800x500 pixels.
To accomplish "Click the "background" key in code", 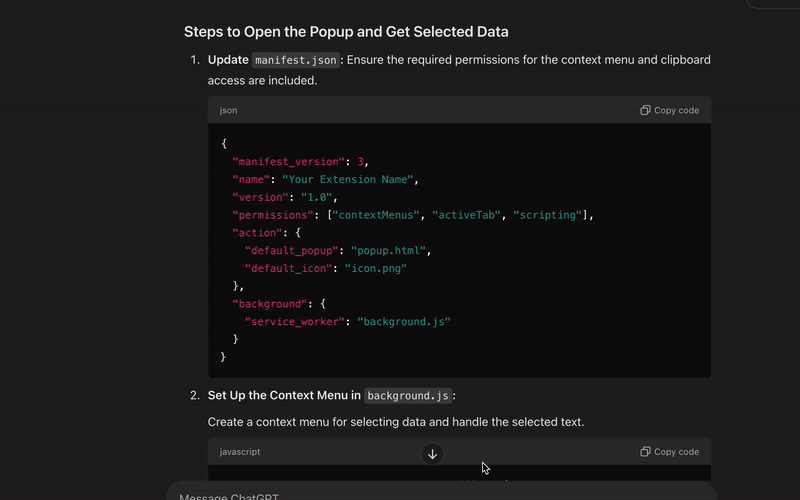I will point(269,304).
